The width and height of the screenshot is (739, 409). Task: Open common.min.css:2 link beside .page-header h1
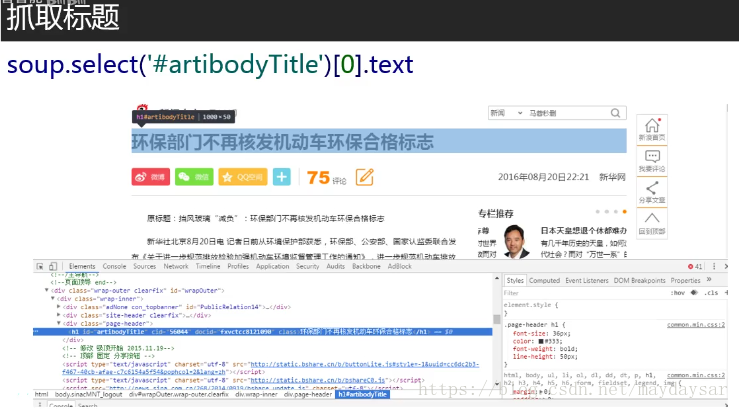(696, 325)
